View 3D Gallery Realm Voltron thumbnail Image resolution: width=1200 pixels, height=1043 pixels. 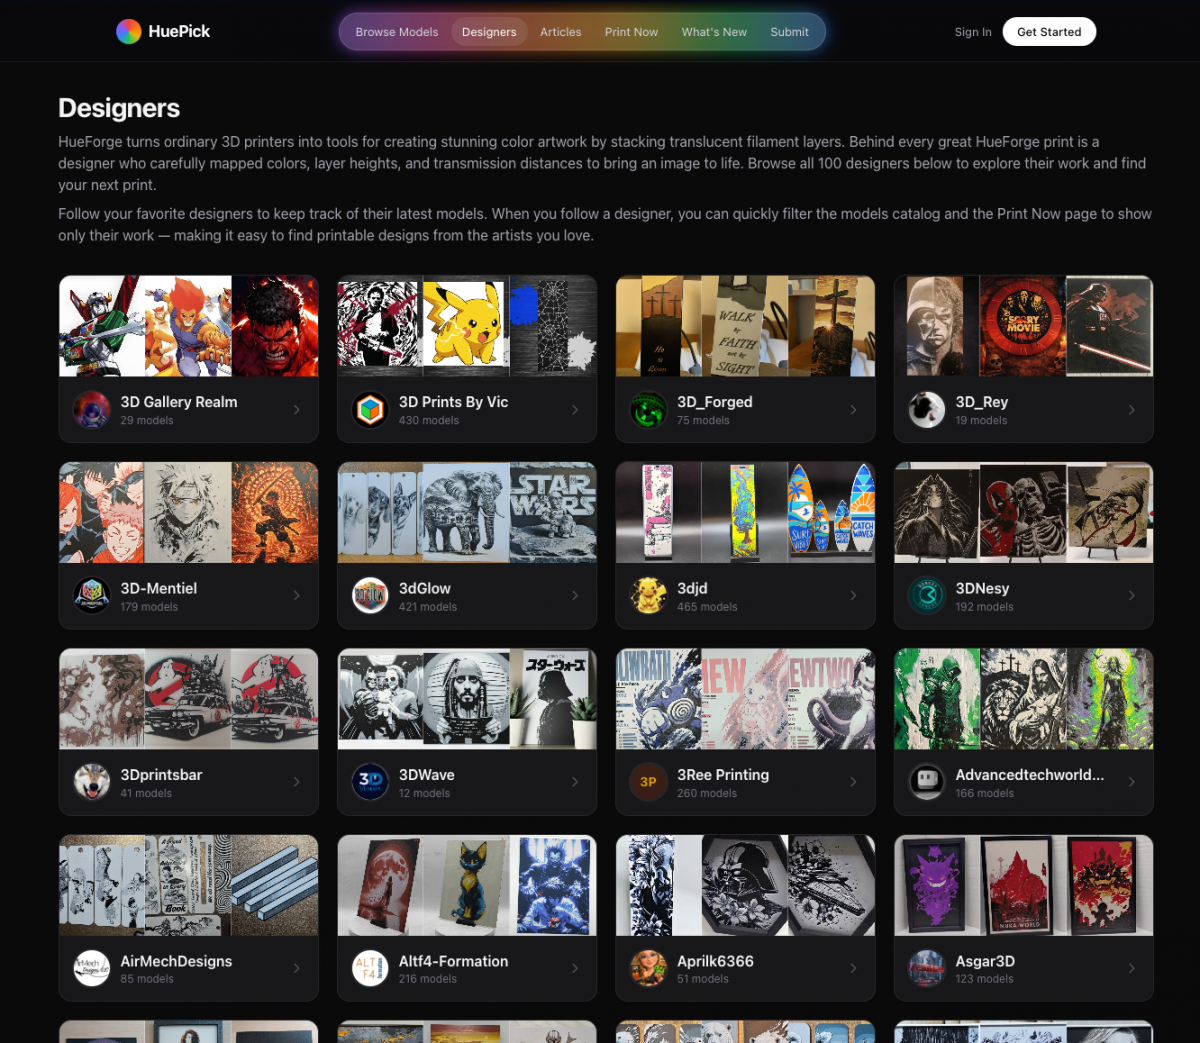pos(102,326)
